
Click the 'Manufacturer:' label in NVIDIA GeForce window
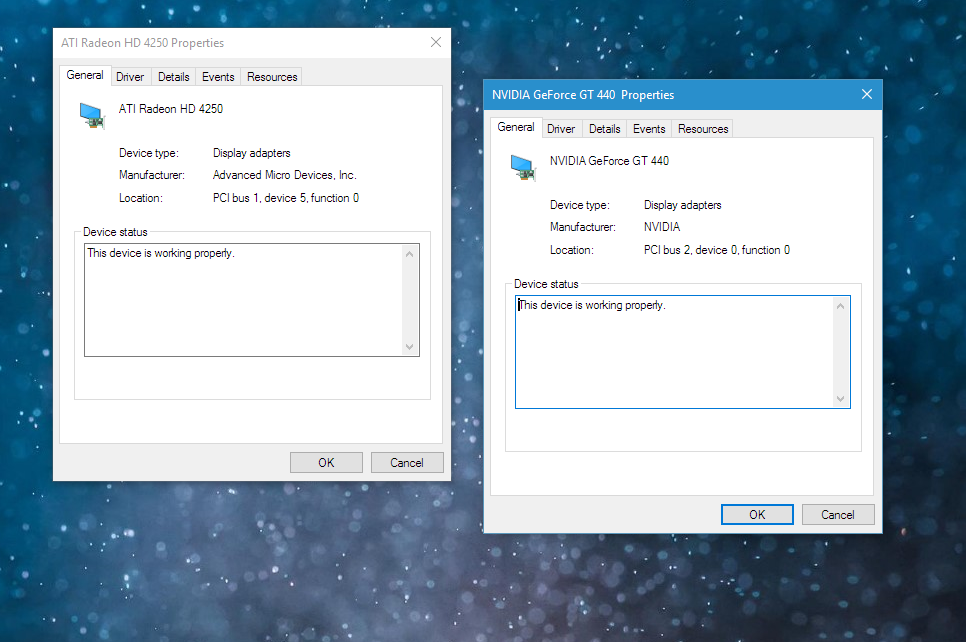[583, 227]
